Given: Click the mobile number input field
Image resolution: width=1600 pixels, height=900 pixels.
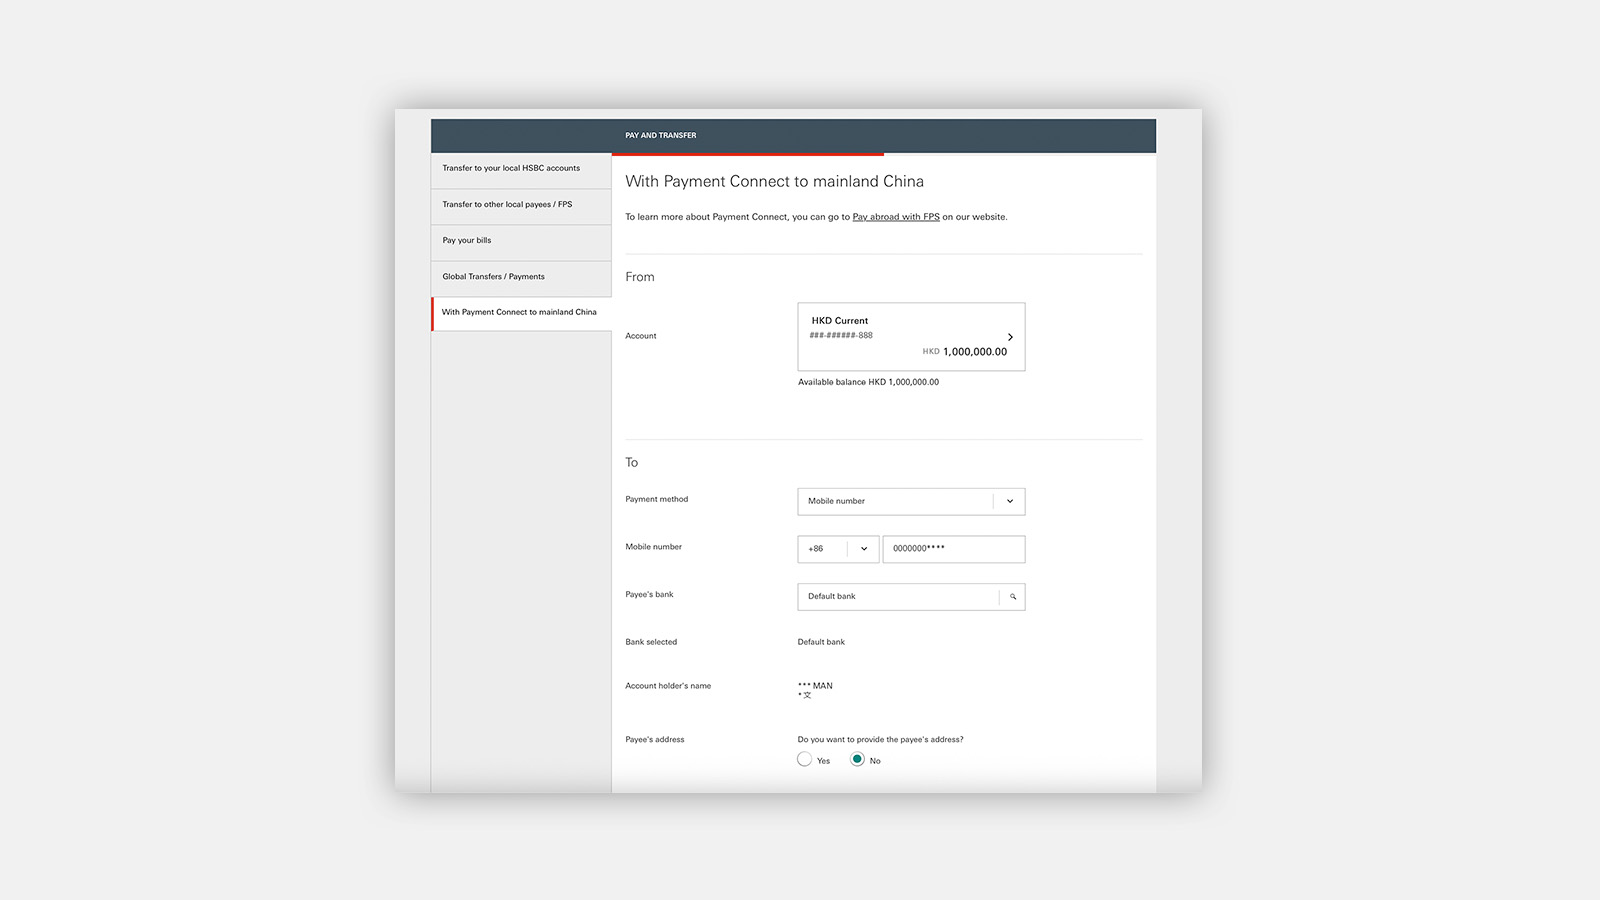Looking at the screenshot, I should [x=954, y=549].
